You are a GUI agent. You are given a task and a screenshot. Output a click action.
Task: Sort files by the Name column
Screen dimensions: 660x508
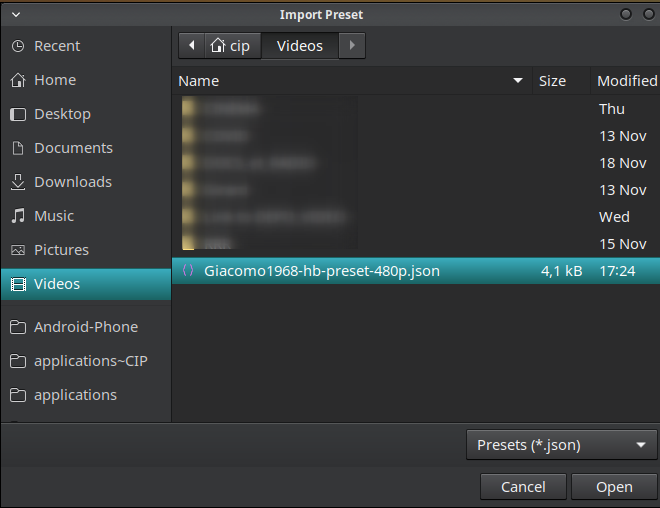[352, 81]
